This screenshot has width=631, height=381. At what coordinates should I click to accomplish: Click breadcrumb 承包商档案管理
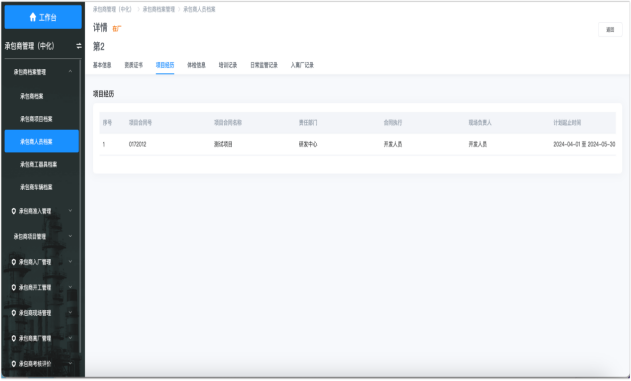159,9
